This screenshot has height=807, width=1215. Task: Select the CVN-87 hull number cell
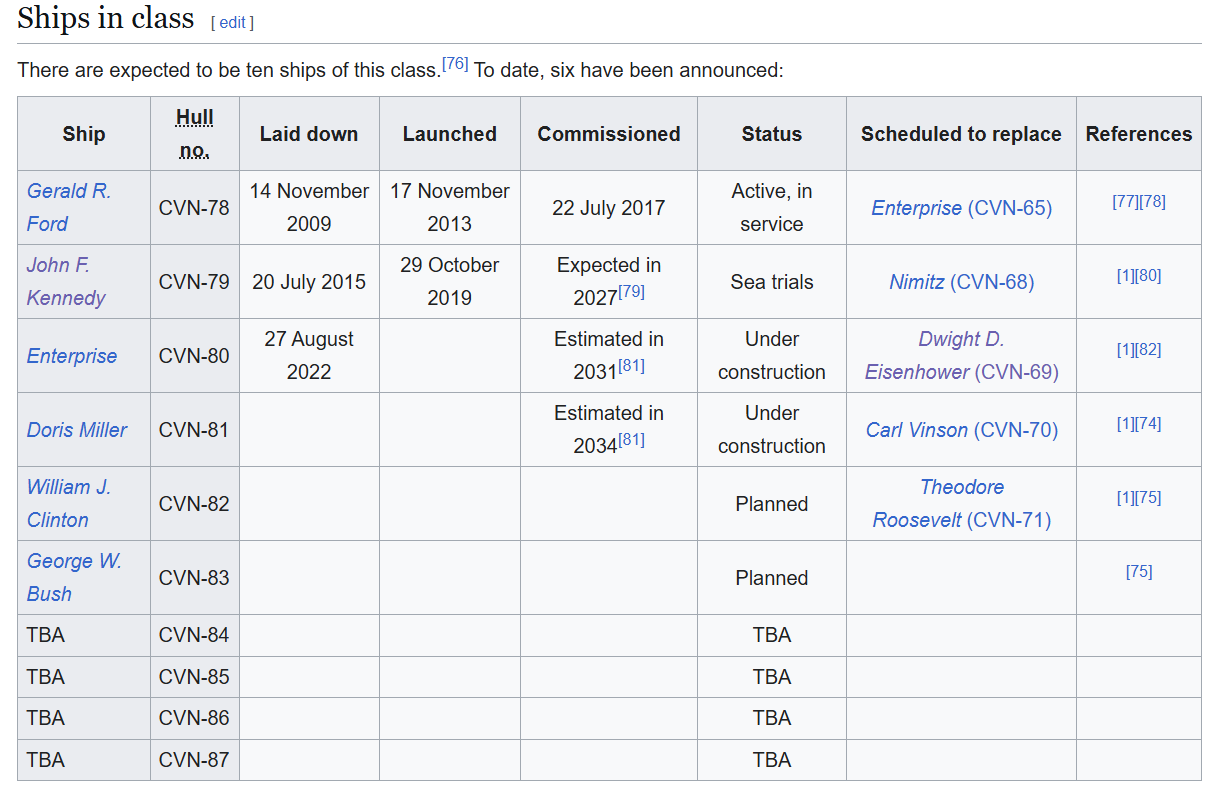(194, 760)
